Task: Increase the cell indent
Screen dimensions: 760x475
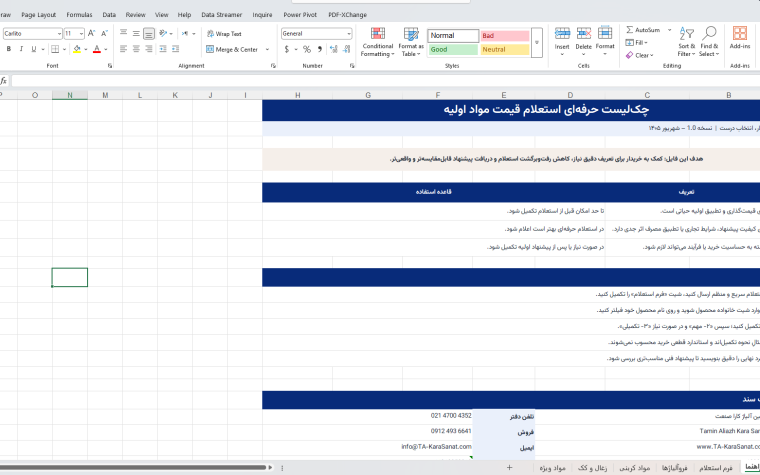Action: point(175,49)
